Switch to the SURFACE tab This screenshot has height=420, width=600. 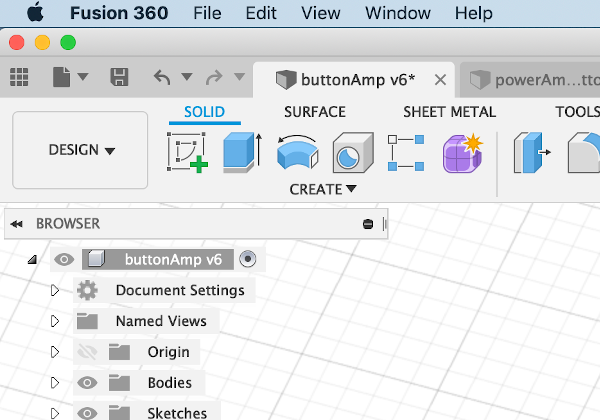click(314, 112)
